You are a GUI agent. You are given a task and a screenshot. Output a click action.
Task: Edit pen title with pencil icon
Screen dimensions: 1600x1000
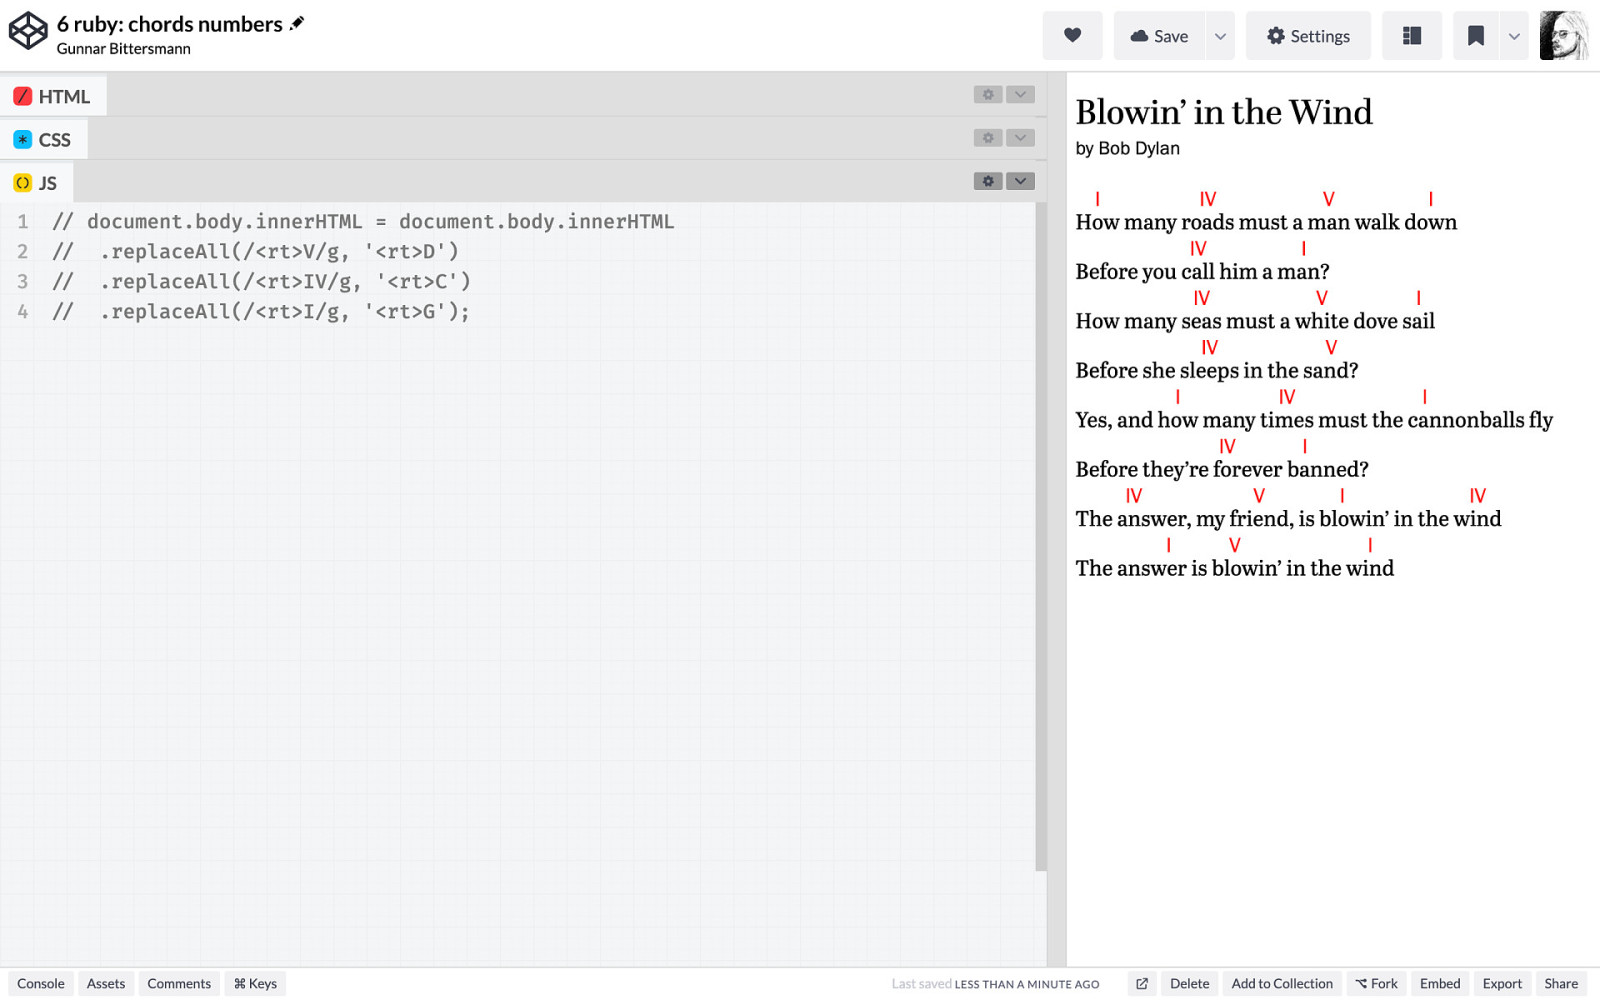(297, 23)
